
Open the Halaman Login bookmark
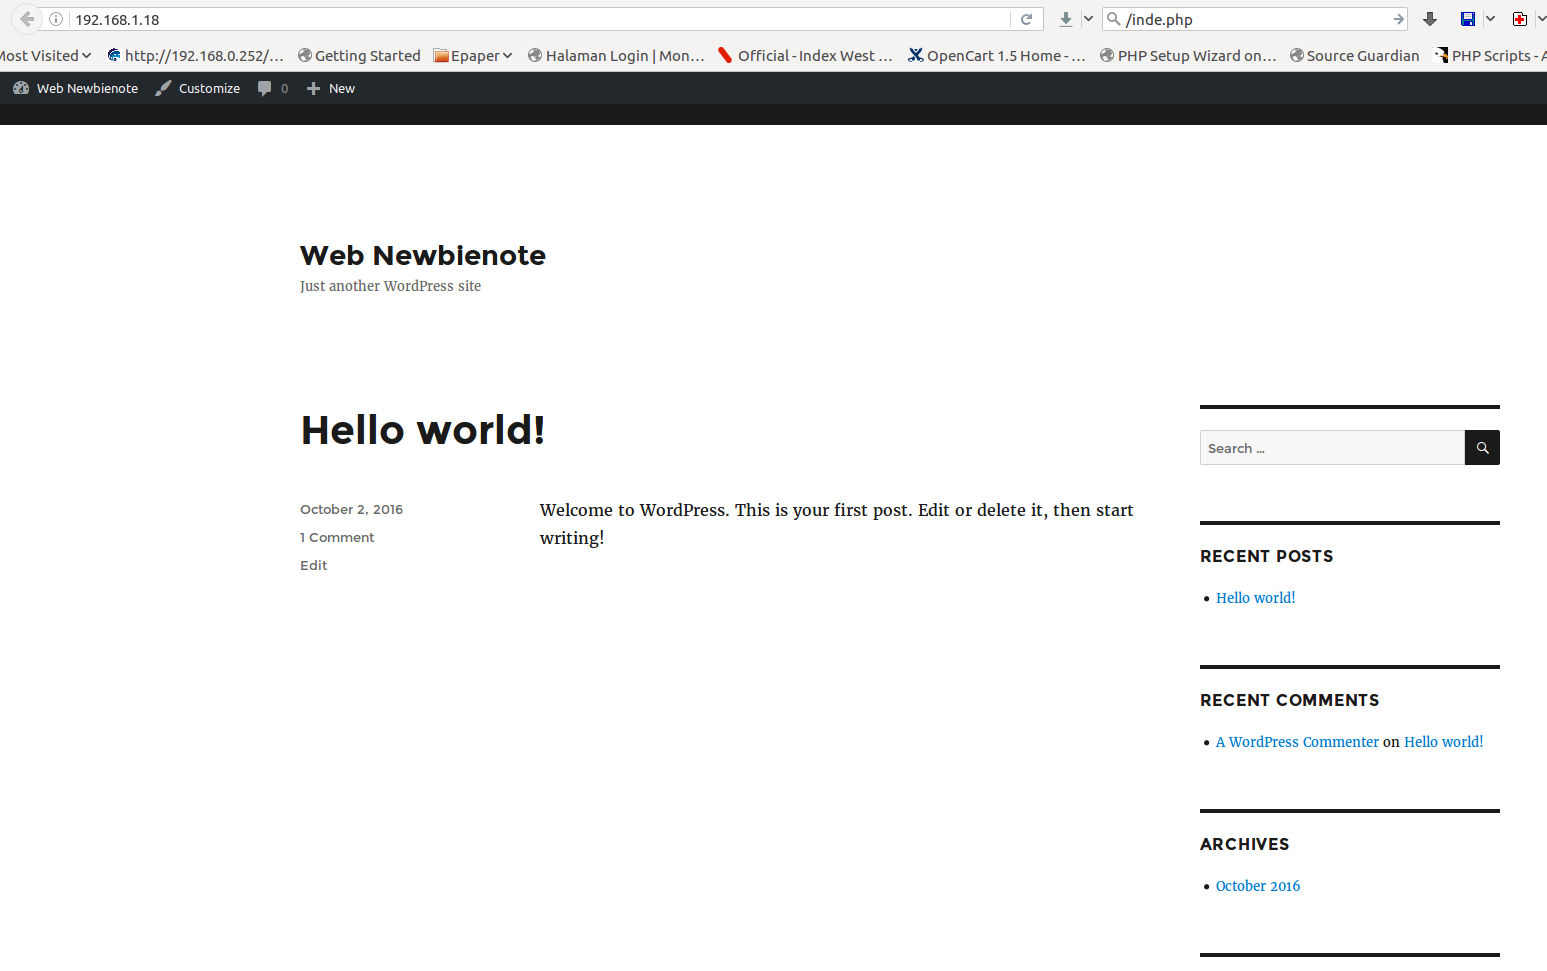616,56
